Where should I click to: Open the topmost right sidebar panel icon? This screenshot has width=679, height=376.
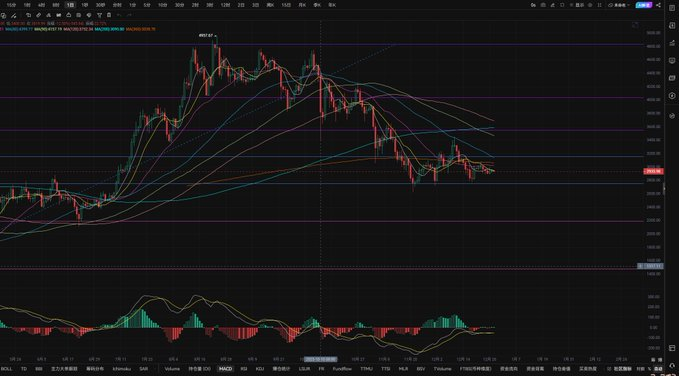pyautogui.click(x=672, y=8)
